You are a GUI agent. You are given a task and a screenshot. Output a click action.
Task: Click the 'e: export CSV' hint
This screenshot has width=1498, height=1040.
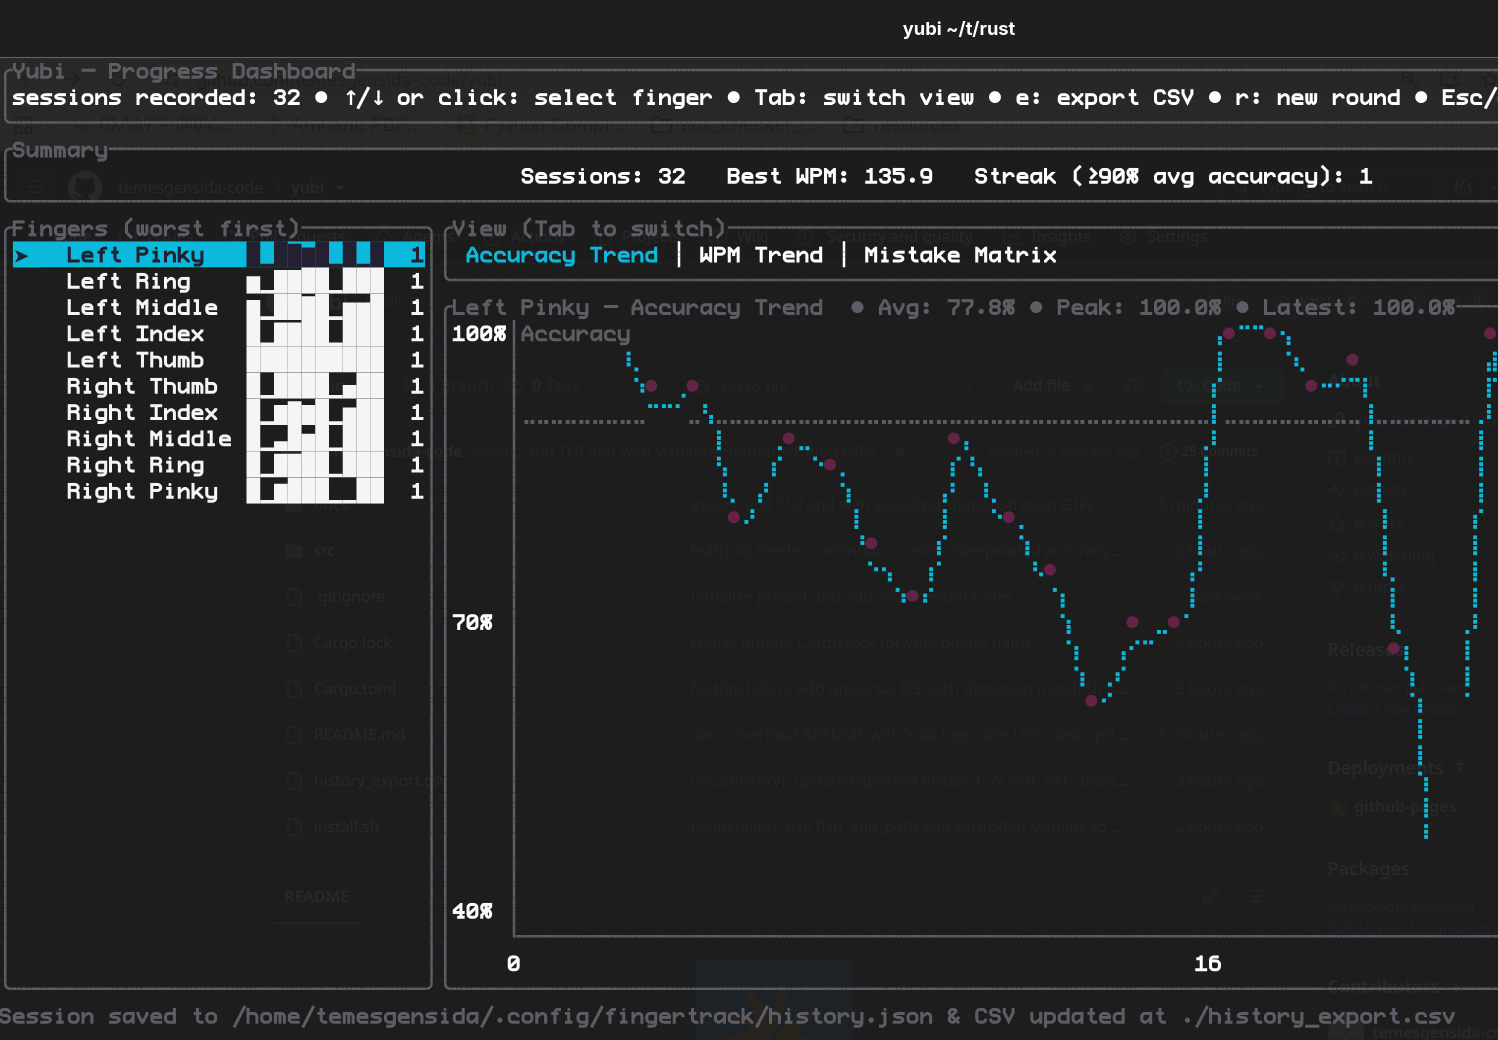click(1104, 98)
